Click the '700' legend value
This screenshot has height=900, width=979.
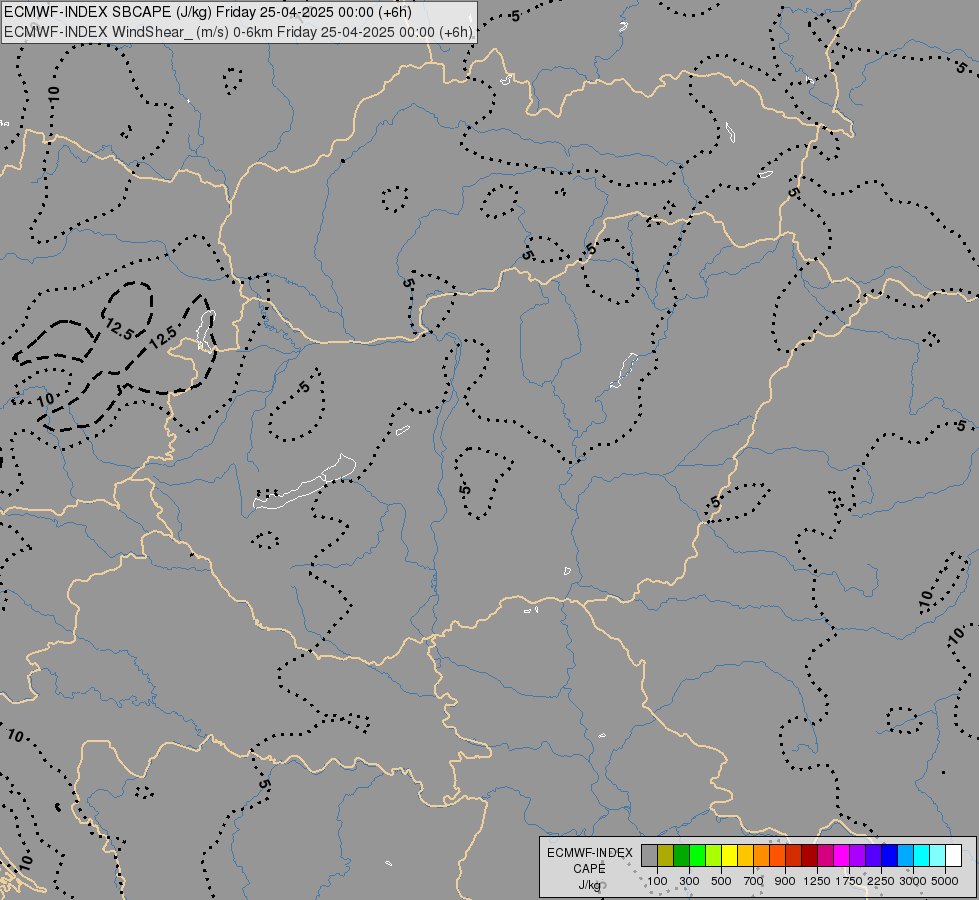[x=754, y=881]
